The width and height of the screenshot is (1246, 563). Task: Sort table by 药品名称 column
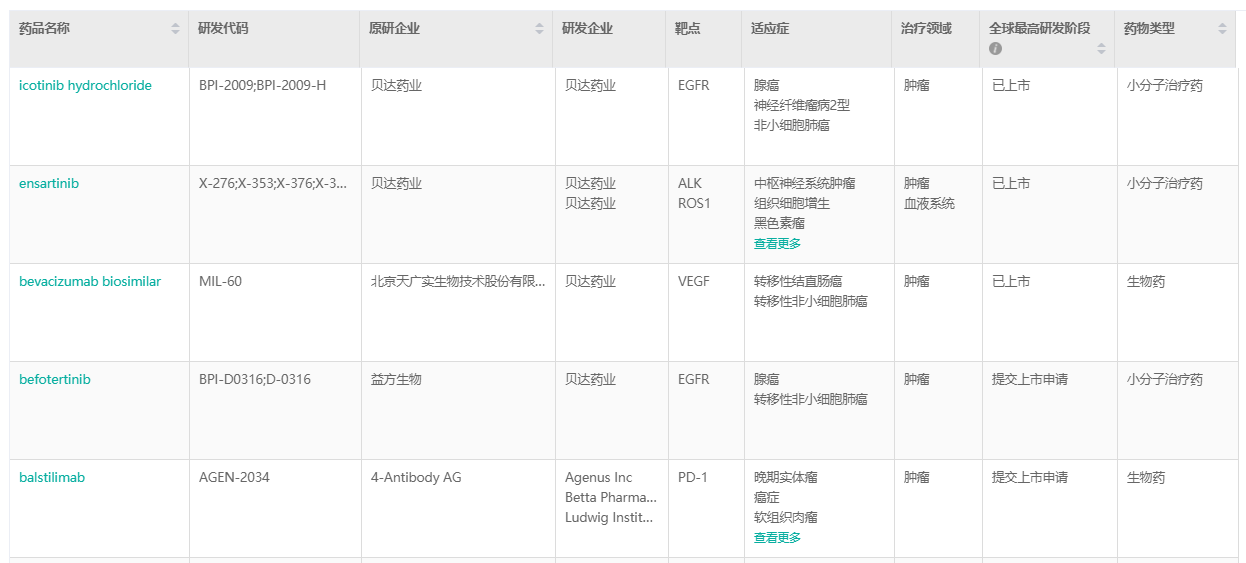176,29
